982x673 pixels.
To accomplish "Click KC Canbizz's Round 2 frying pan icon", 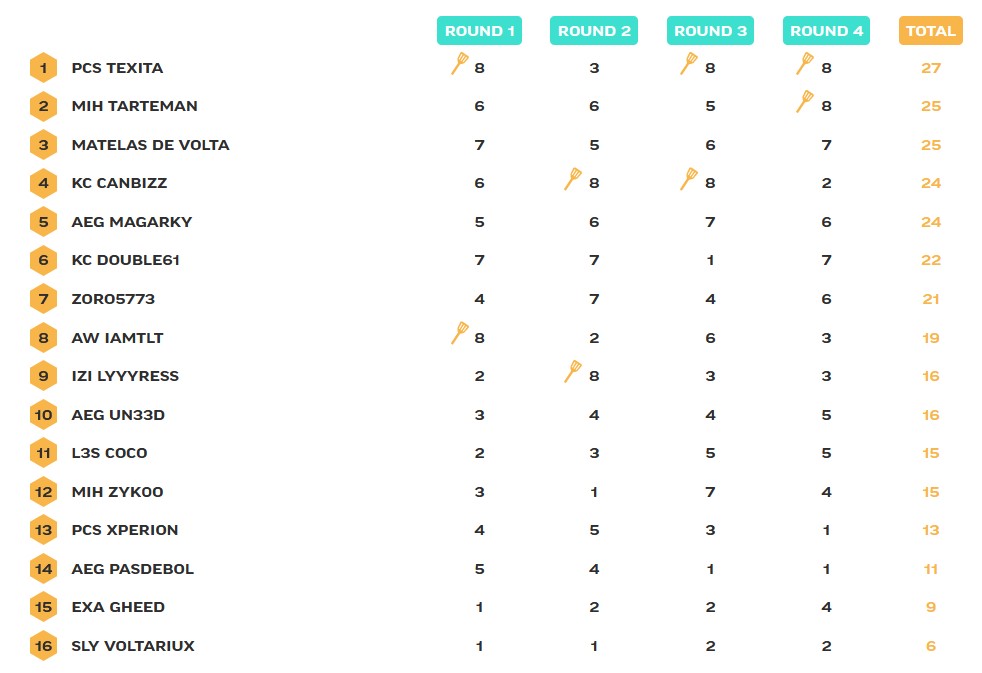I will [x=573, y=180].
